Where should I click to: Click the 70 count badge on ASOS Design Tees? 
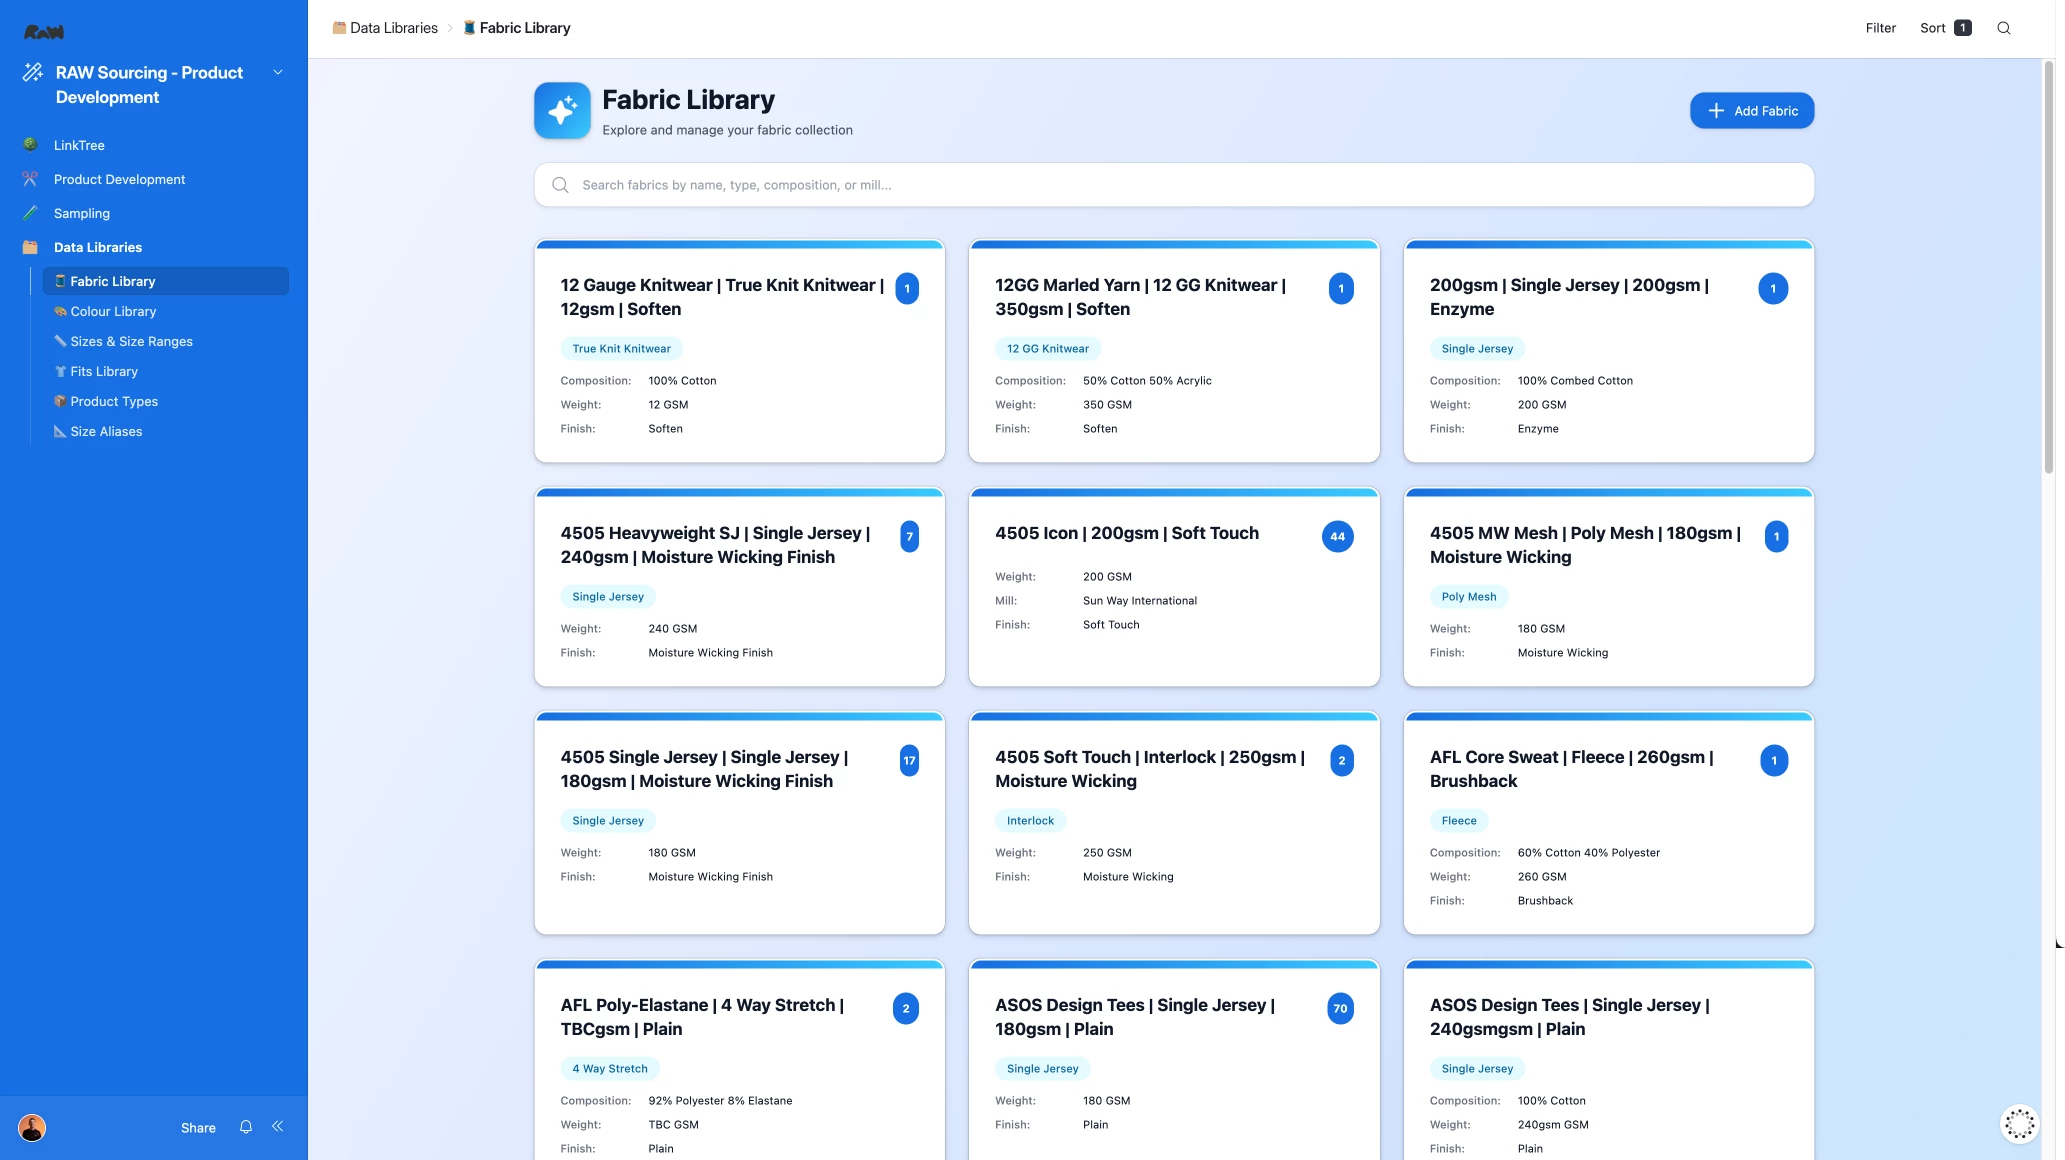coord(1340,1009)
